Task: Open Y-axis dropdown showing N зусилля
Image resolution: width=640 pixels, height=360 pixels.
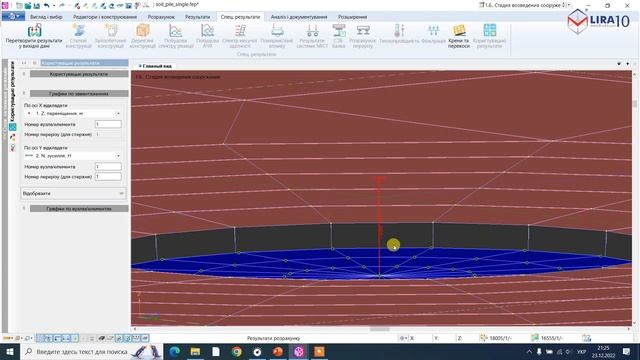Action: [x=72, y=156]
